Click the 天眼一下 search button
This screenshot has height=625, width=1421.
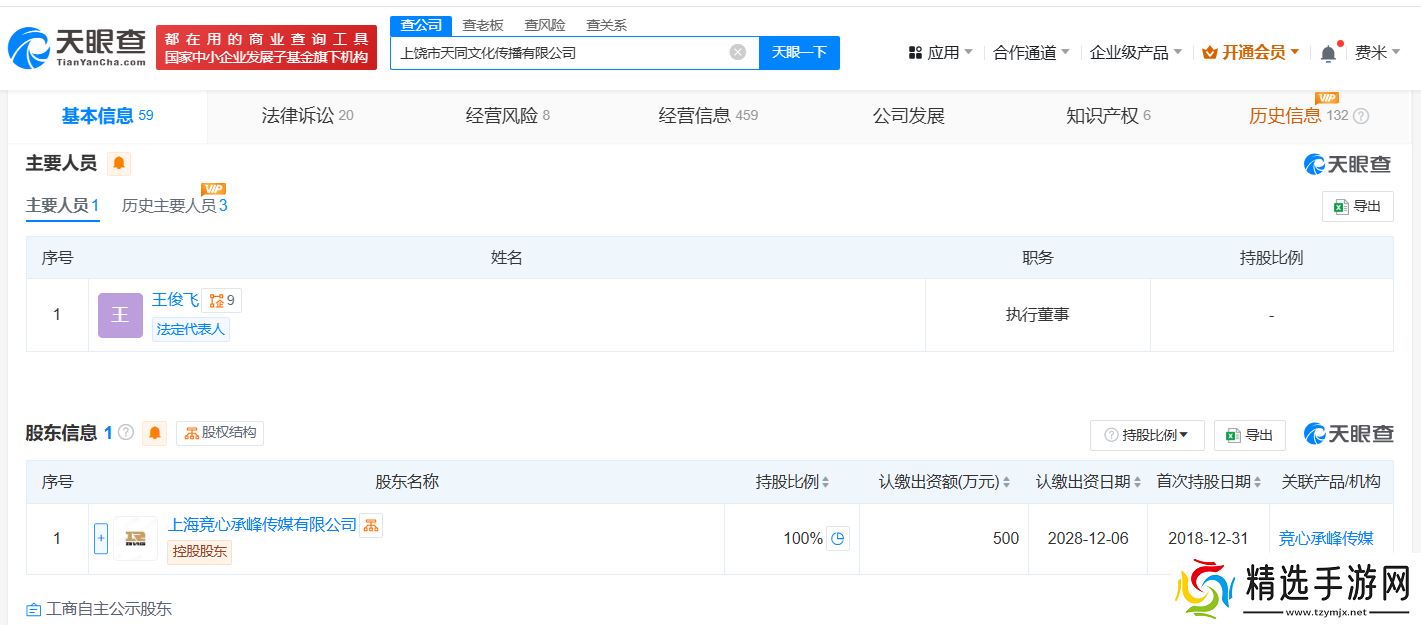[799, 52]
